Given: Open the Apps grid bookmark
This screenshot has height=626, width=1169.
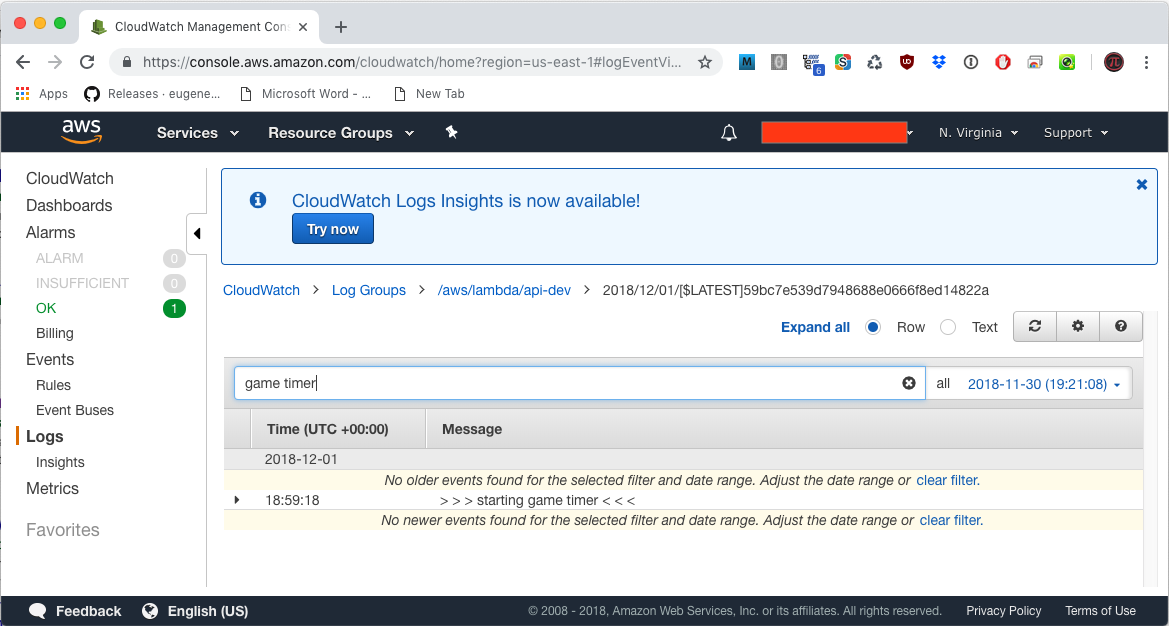Looking at the screenshot, I should 42,94.
